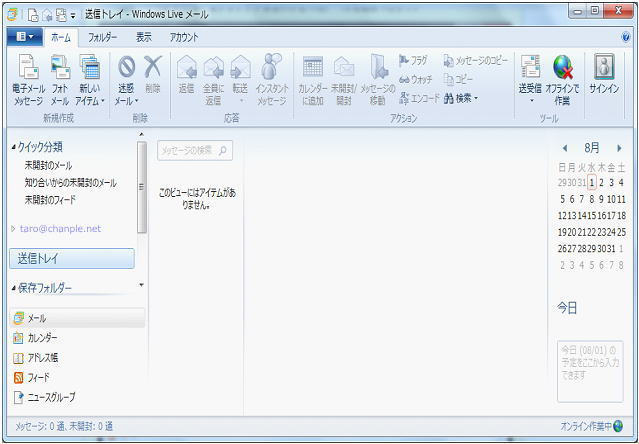Click the 今日 (08/01) event entry box
639x444 pixels.
coord(590,371)
